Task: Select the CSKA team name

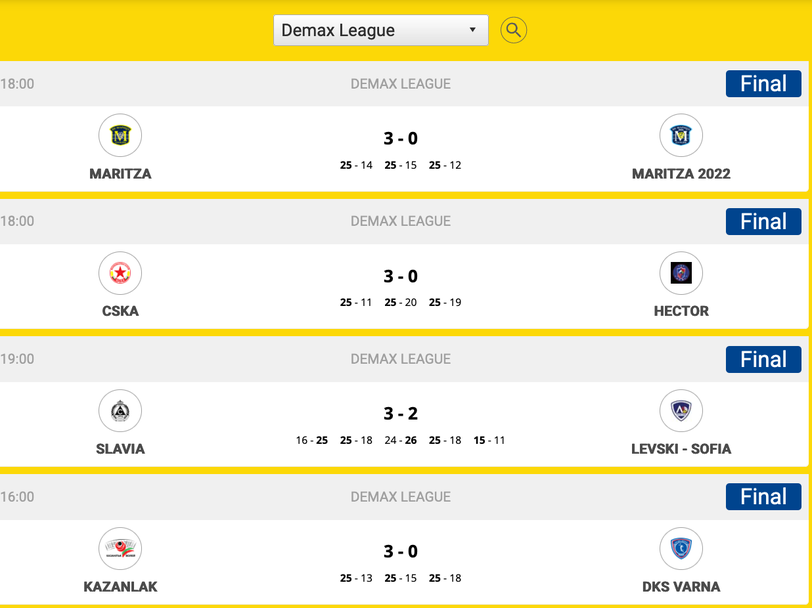Action: click(x=120, y=311)
